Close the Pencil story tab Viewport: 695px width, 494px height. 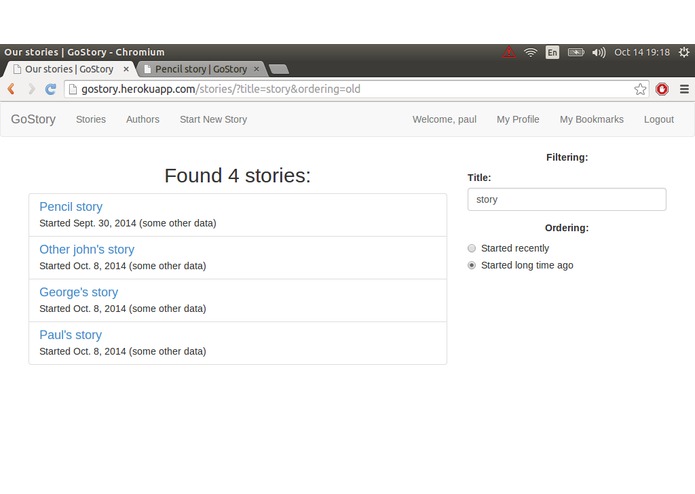click(x=256, y=69)
